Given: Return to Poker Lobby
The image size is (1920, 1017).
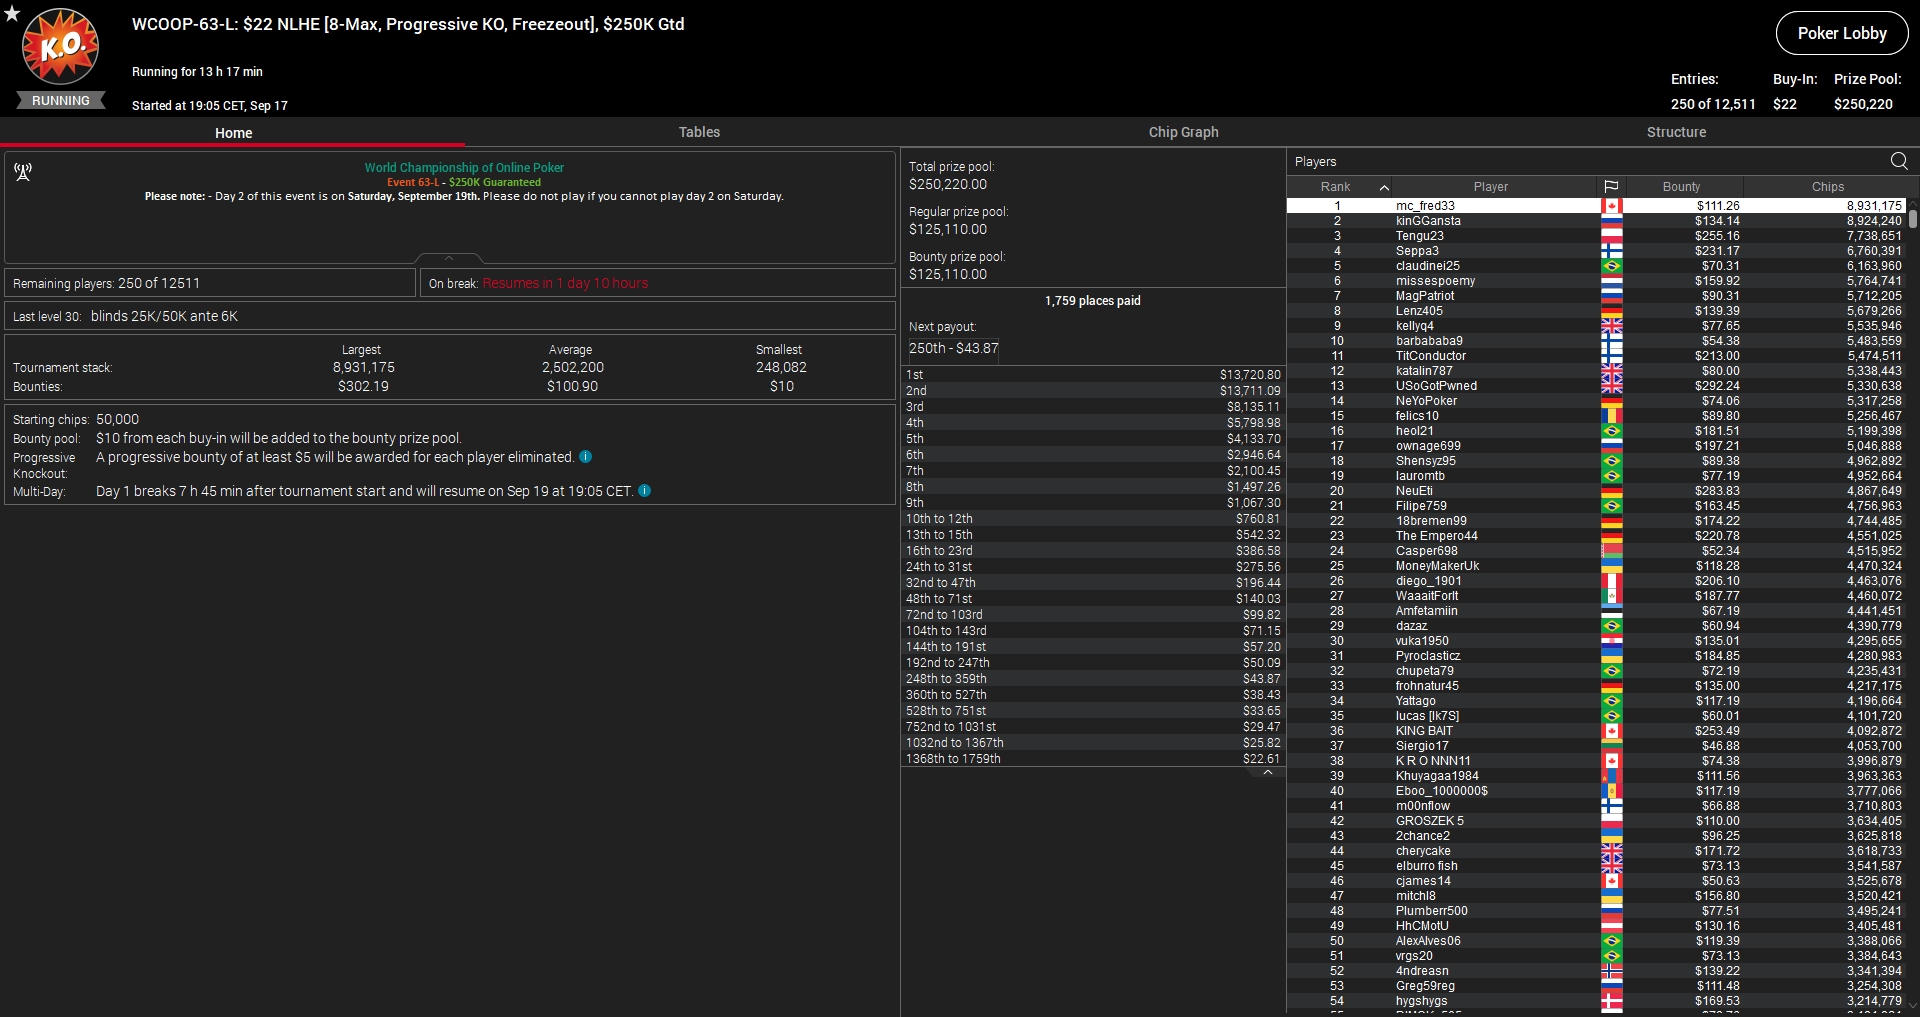Looking at the screenshot, I should click(x=1842, y=33).
